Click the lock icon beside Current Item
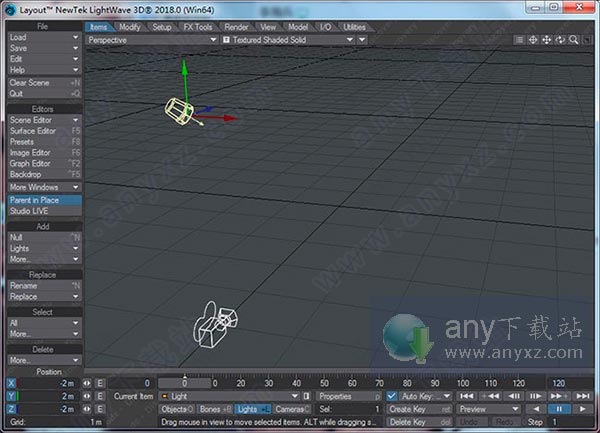This screenshot has width=600, height=433. pos(306,396)
